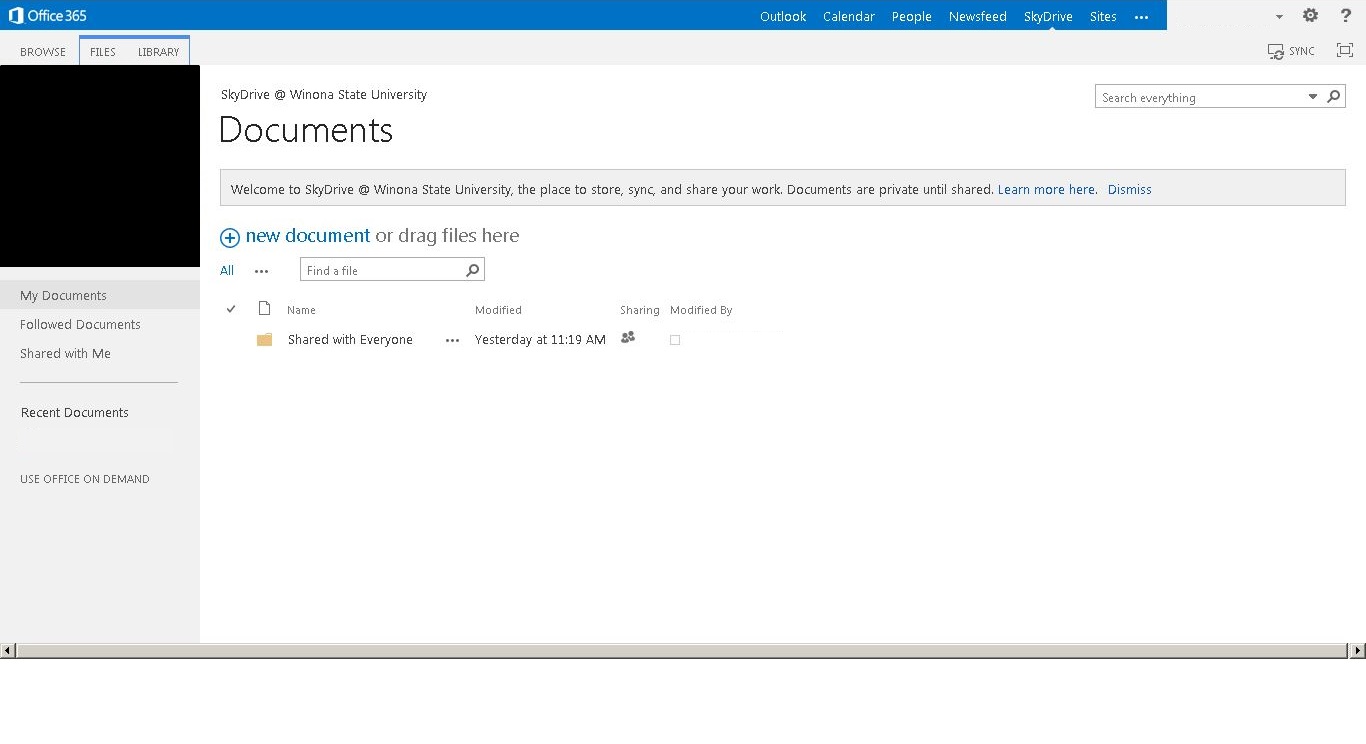
Task: Dismiss the welcome message
Action: click(x=1129, y=189)
